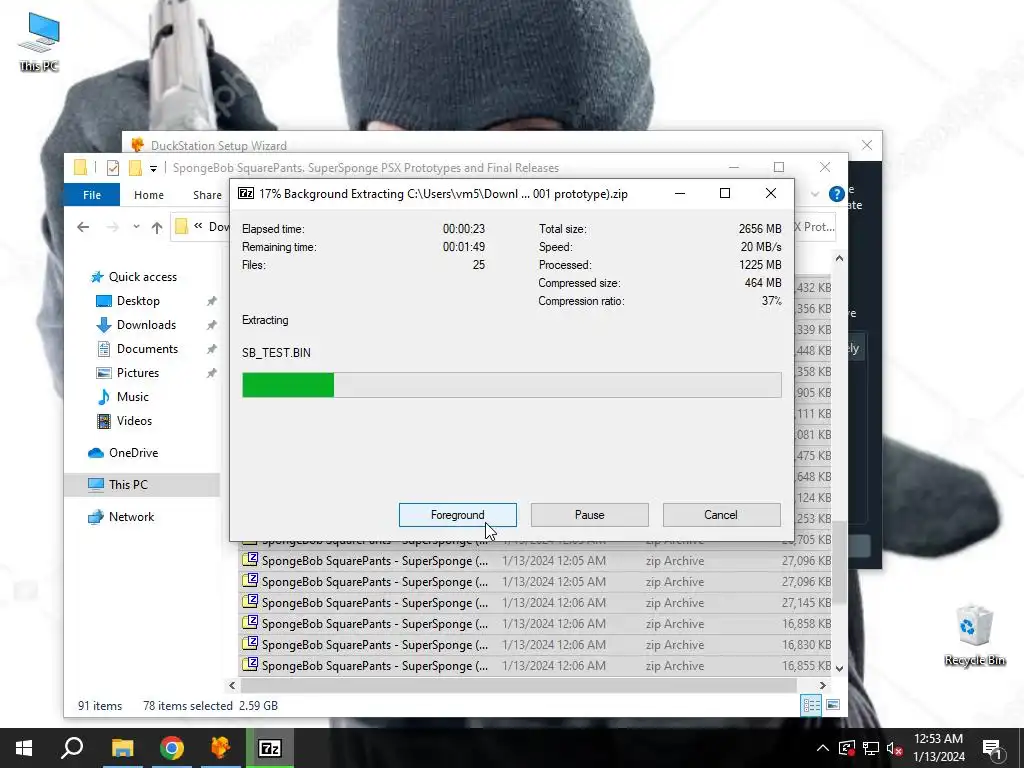Open 7-Zip from taskbar
This screenshot has width=1024, height=768.
click(x=270, y=748)
